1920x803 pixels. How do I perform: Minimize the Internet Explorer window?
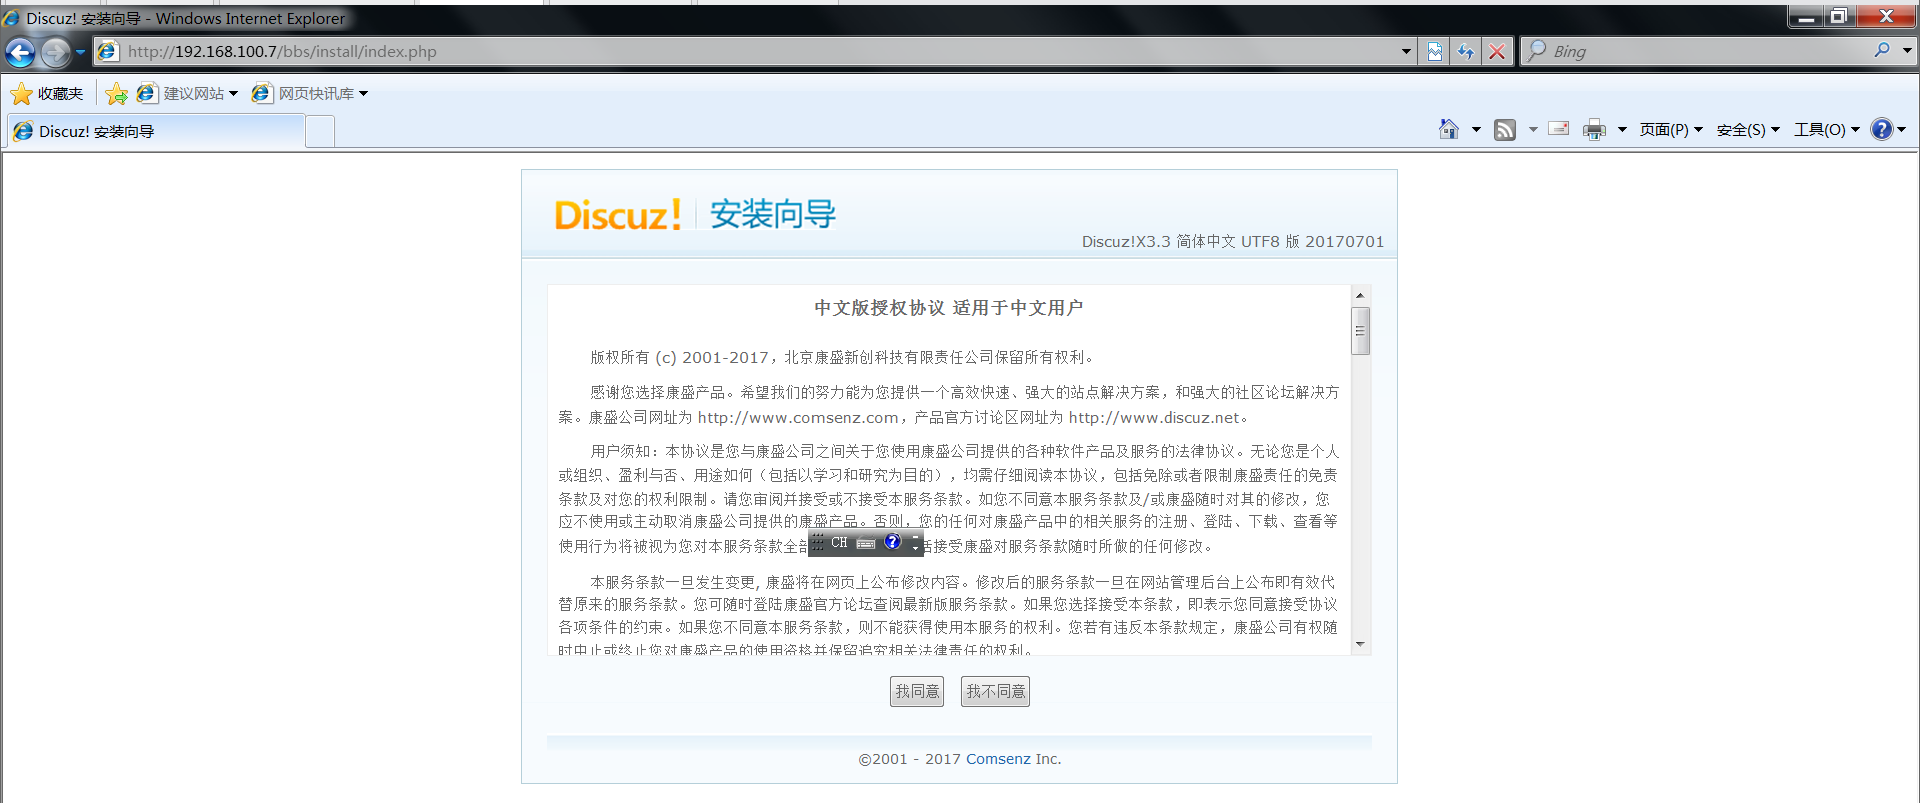[x=1805, y=16]
